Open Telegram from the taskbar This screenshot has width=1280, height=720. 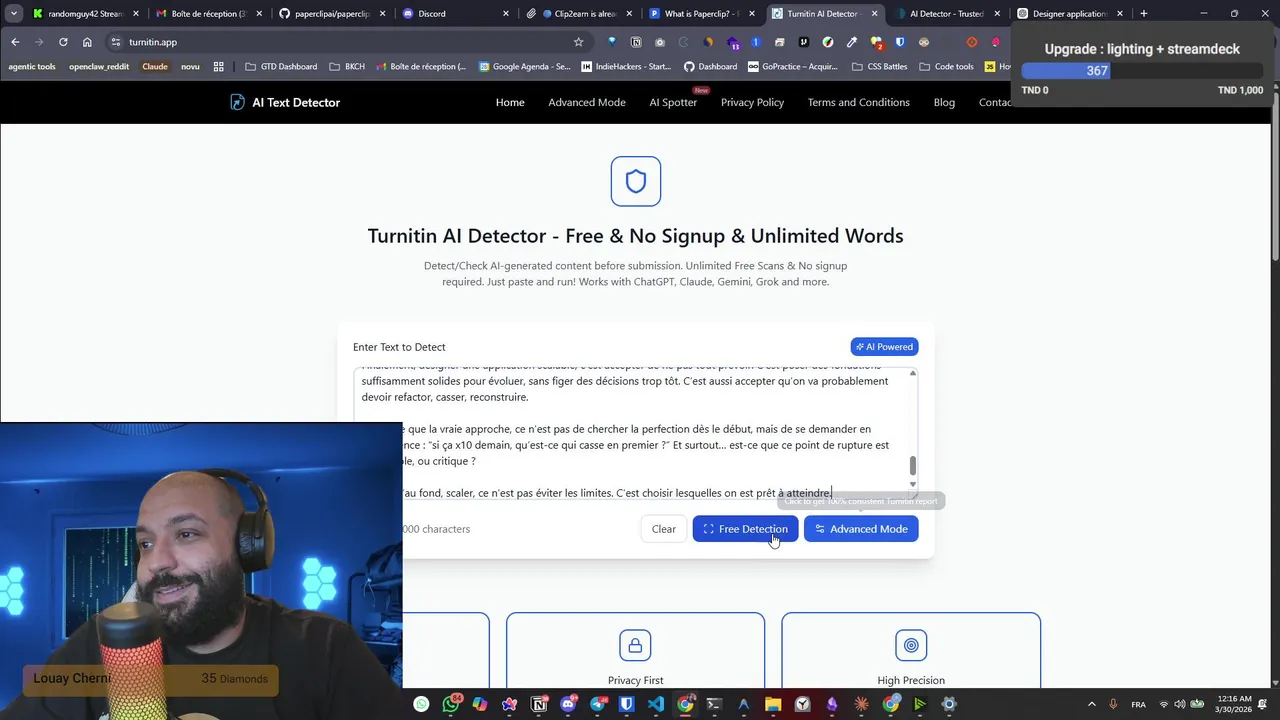pos(599,704)
